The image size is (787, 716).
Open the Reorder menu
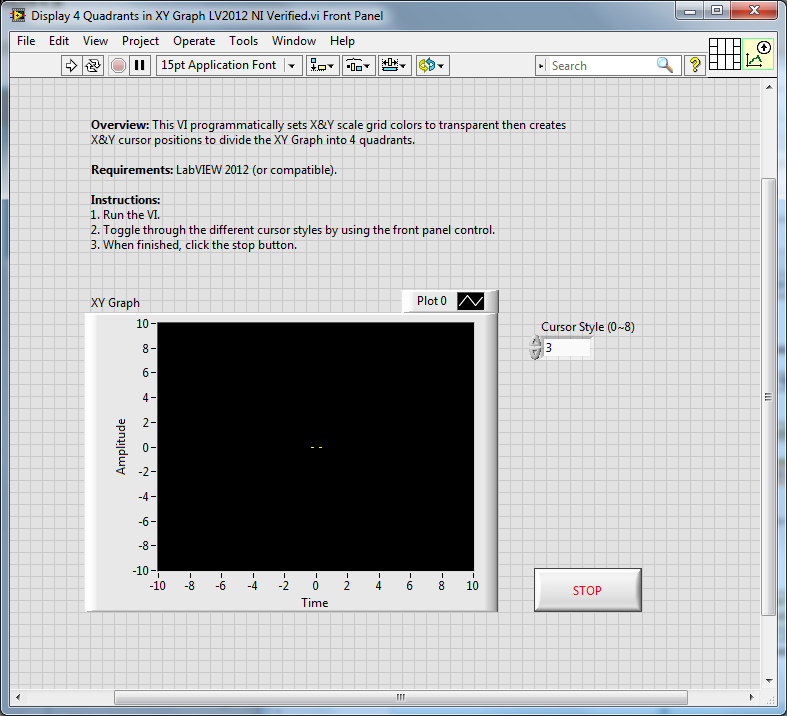pos(432,65)
